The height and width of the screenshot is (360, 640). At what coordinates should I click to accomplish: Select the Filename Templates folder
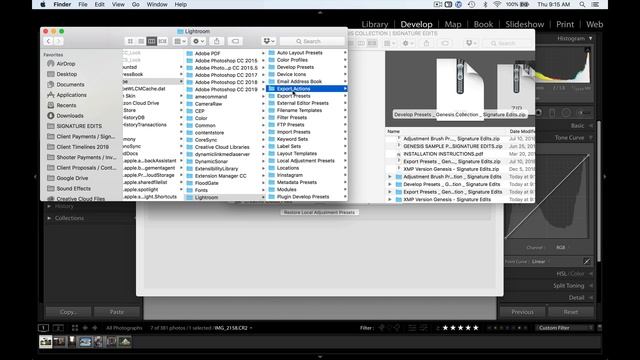coord(307,110)
